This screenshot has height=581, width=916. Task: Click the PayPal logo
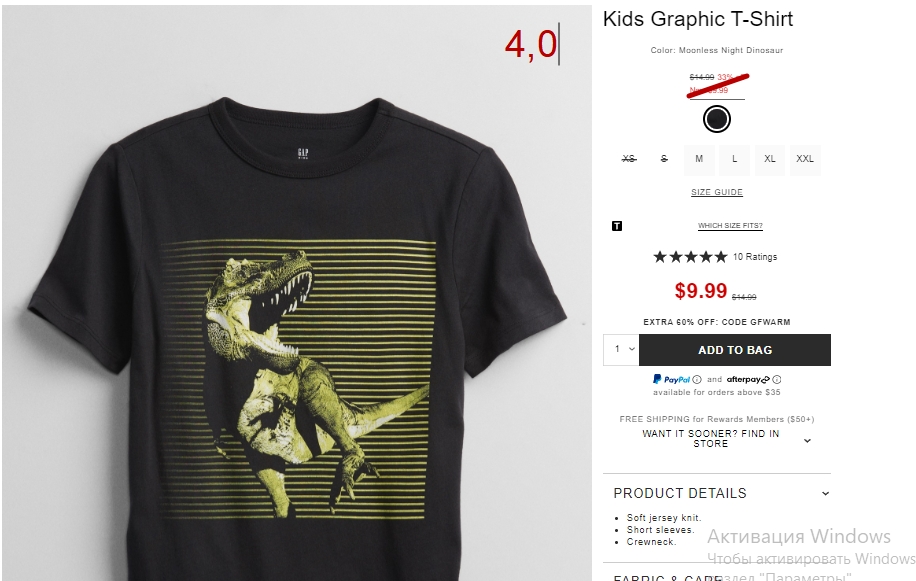click(671, 380)
